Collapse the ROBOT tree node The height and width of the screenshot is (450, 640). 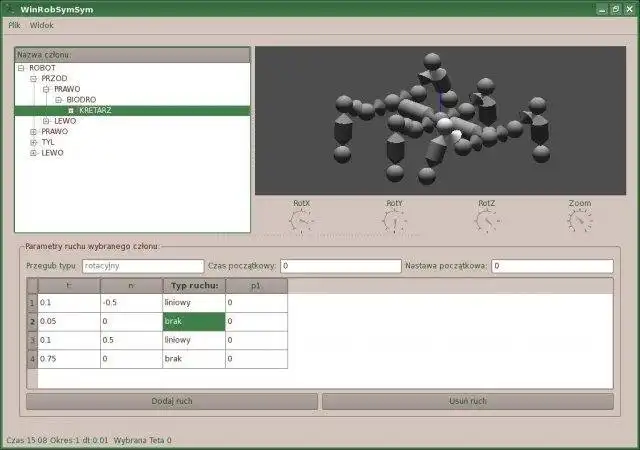click(21, 68)
